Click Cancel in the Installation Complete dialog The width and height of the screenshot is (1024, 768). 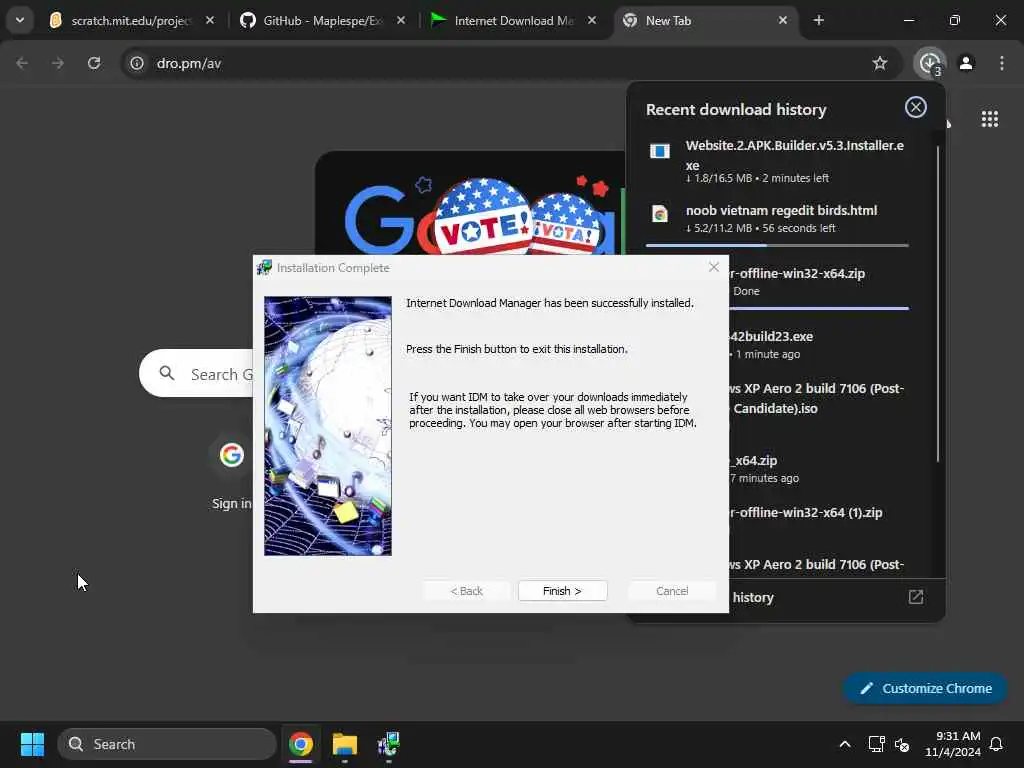click(x=672, y=590)
